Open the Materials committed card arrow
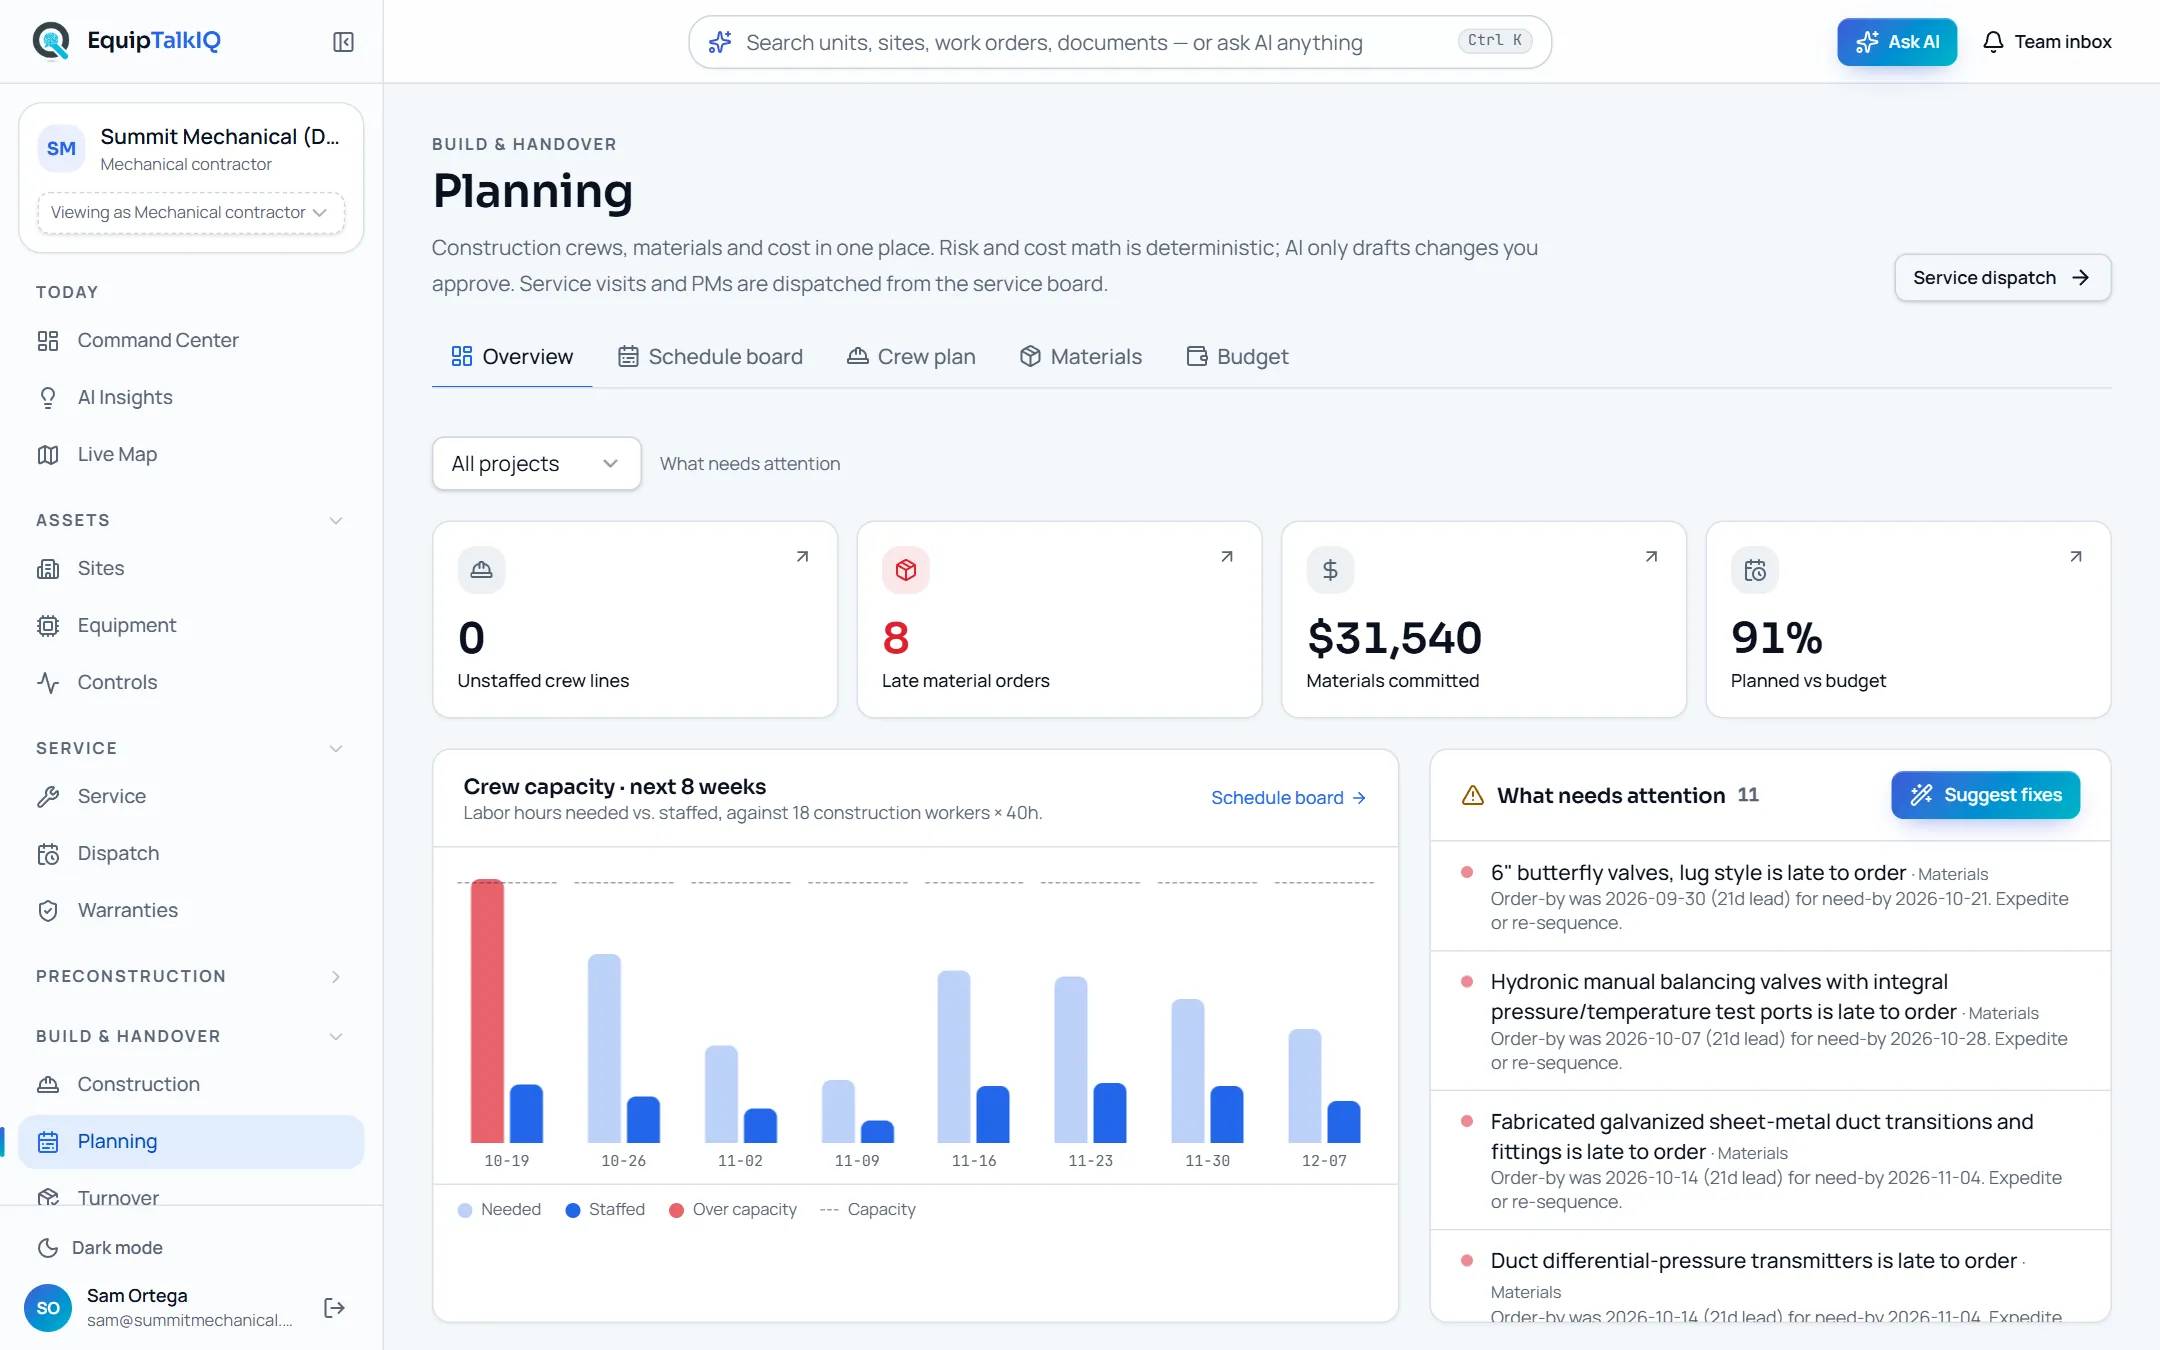The image size is (2160, 1350). pyautogui.click(x=1651, y=556)
